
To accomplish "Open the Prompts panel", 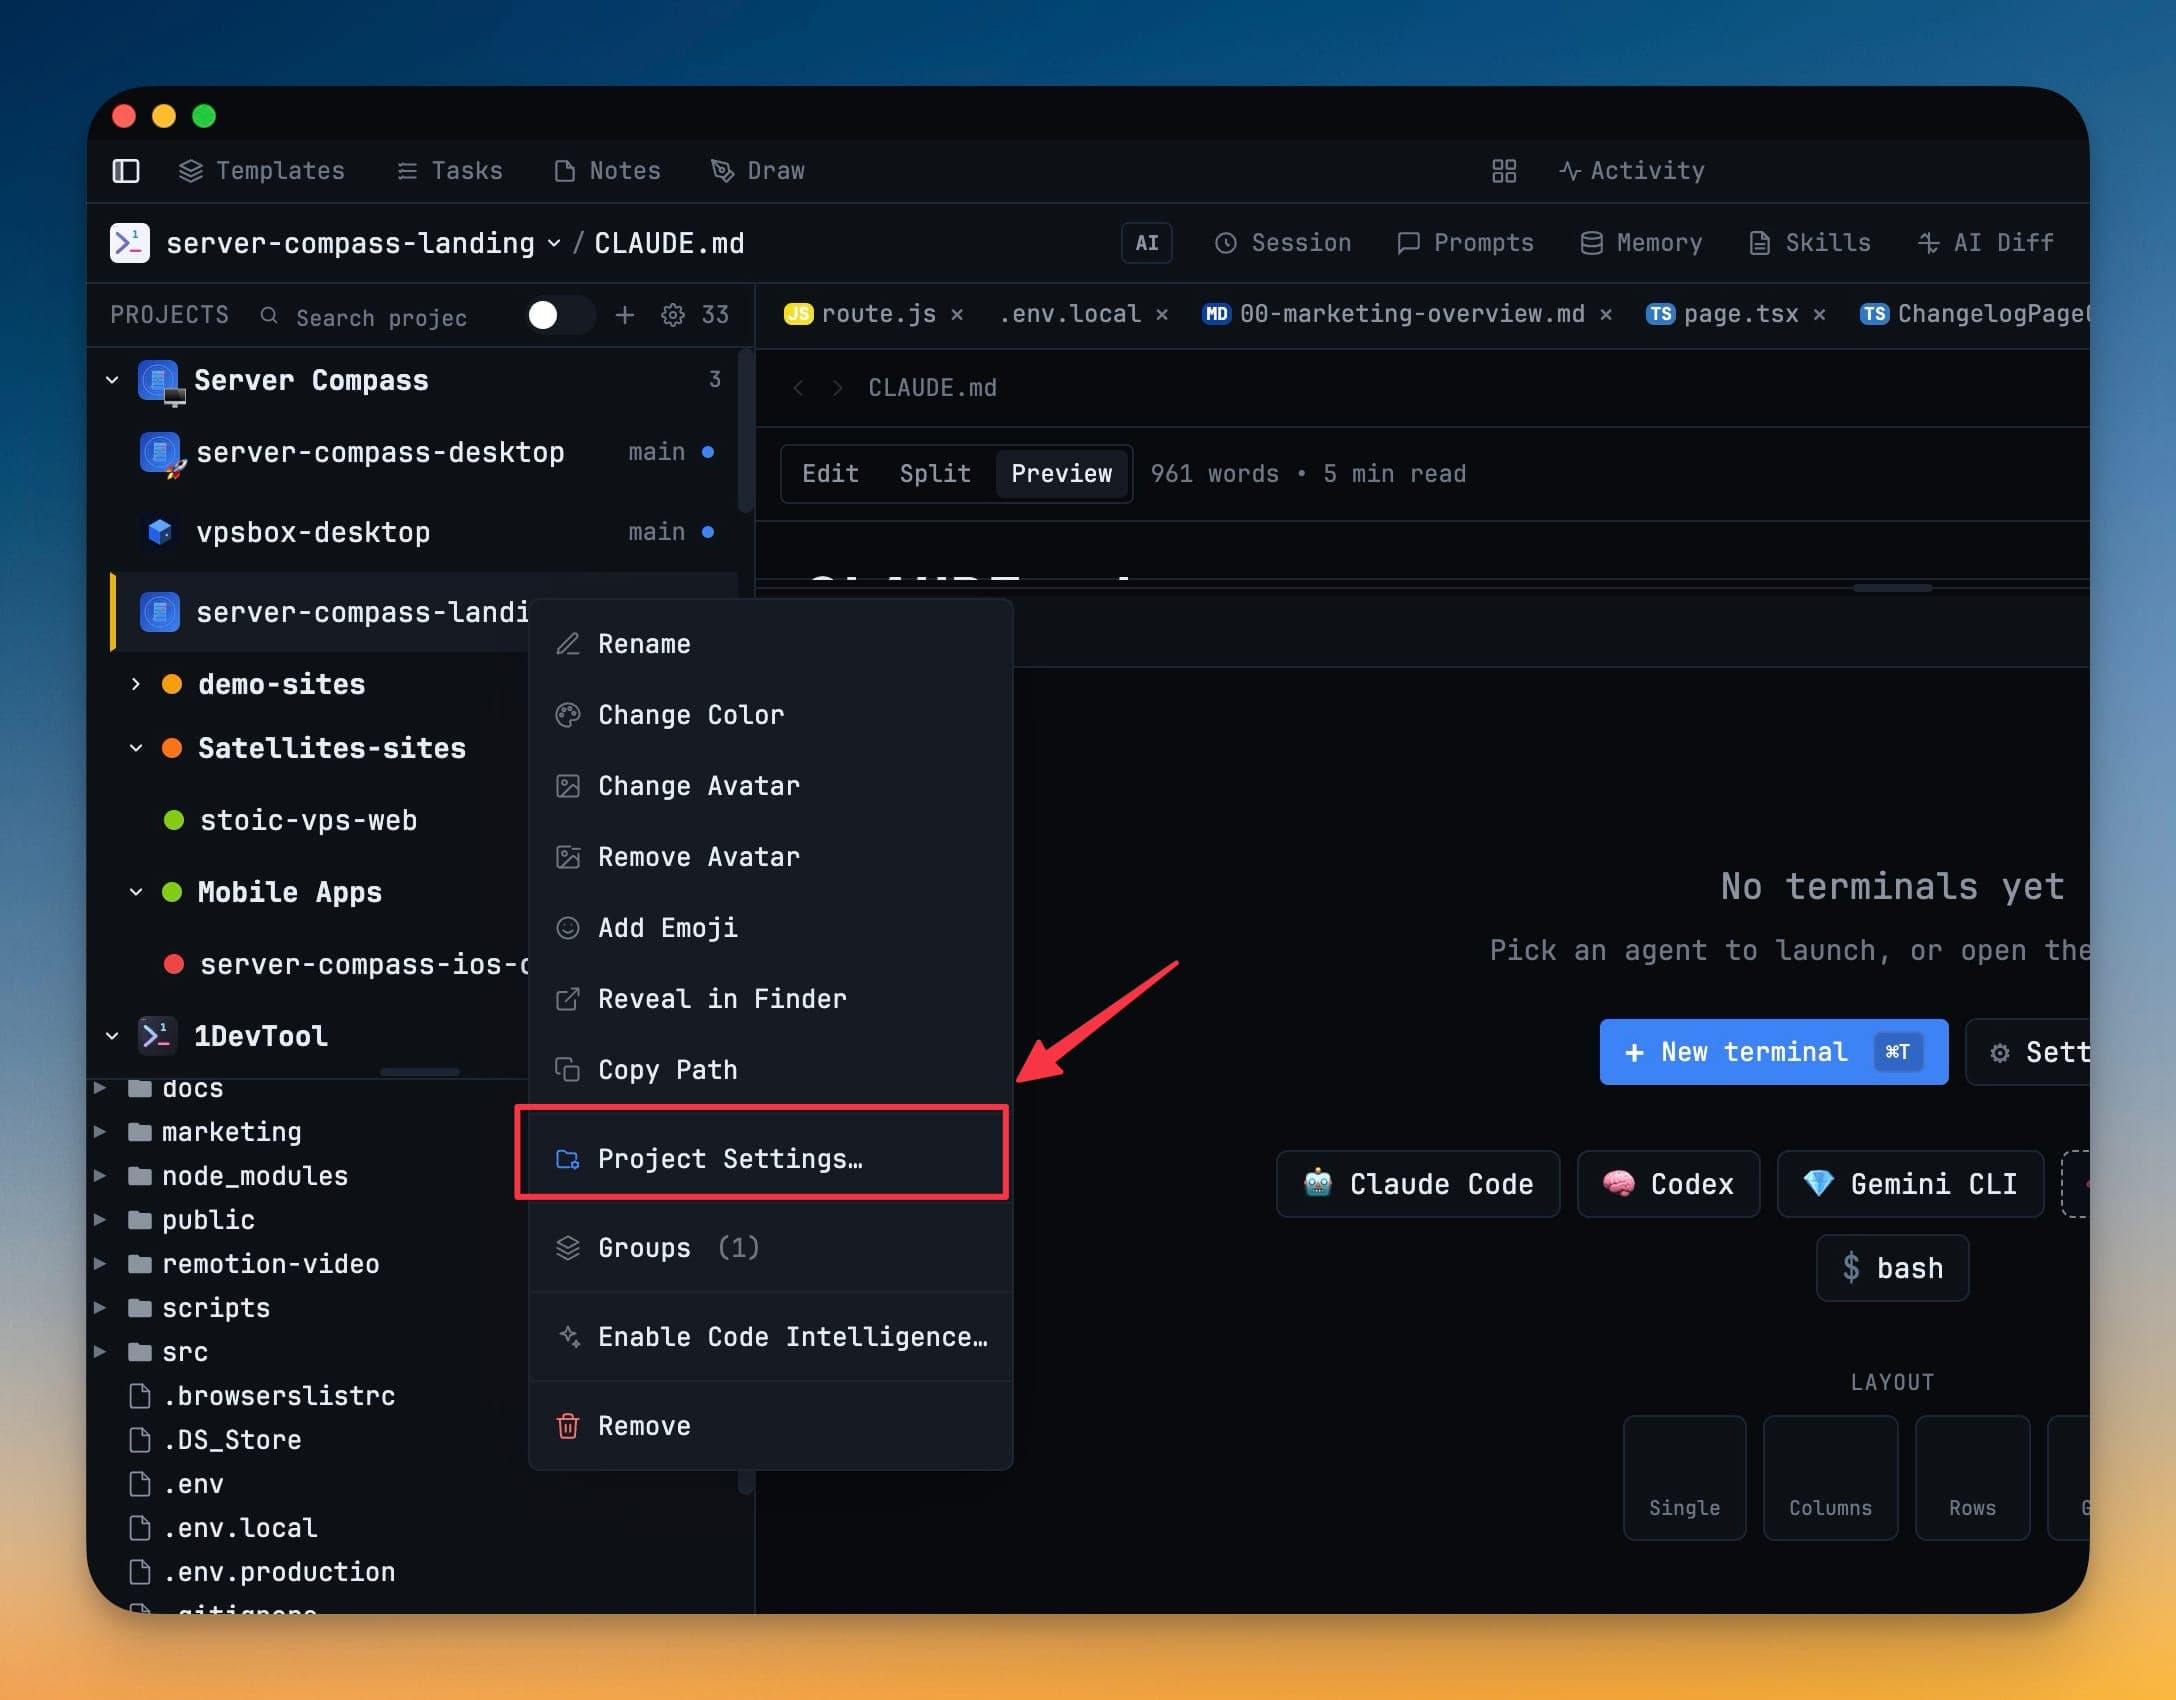I will [1465, 243].
